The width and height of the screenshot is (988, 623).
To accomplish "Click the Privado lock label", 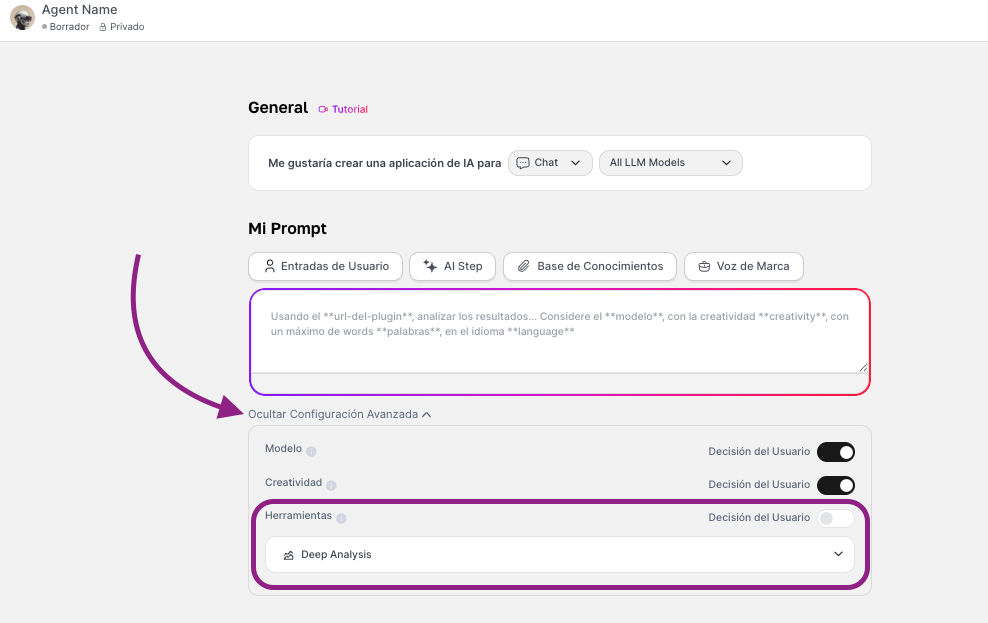I will (x=122, y=26).
